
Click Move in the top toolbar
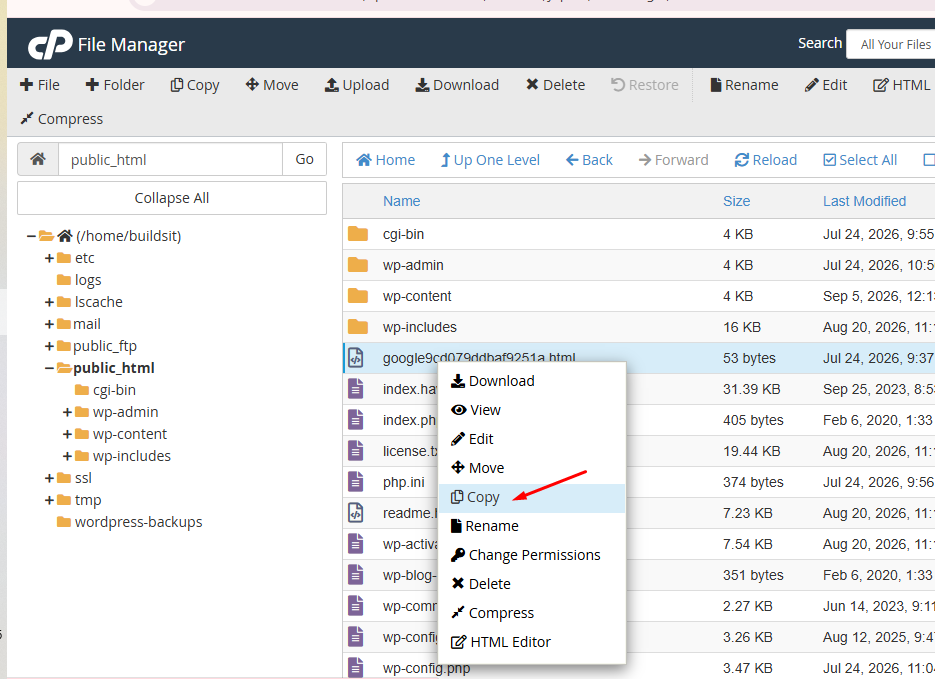click(x=272, y=85)
